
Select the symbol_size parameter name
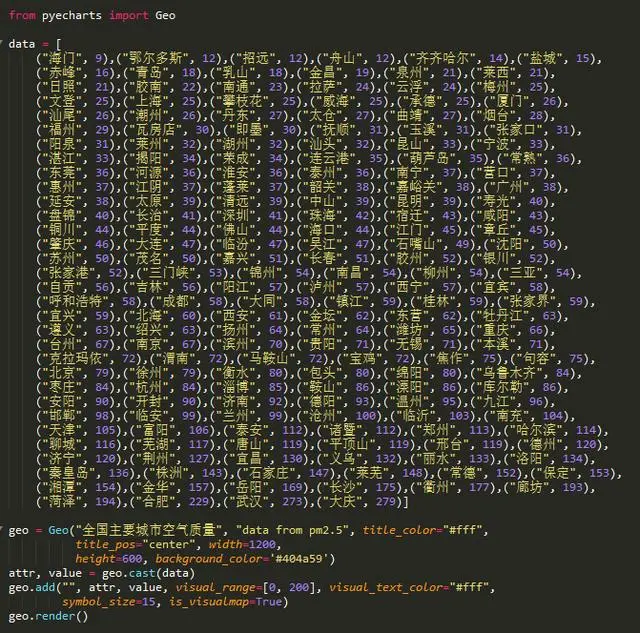(x=98, y=602)
